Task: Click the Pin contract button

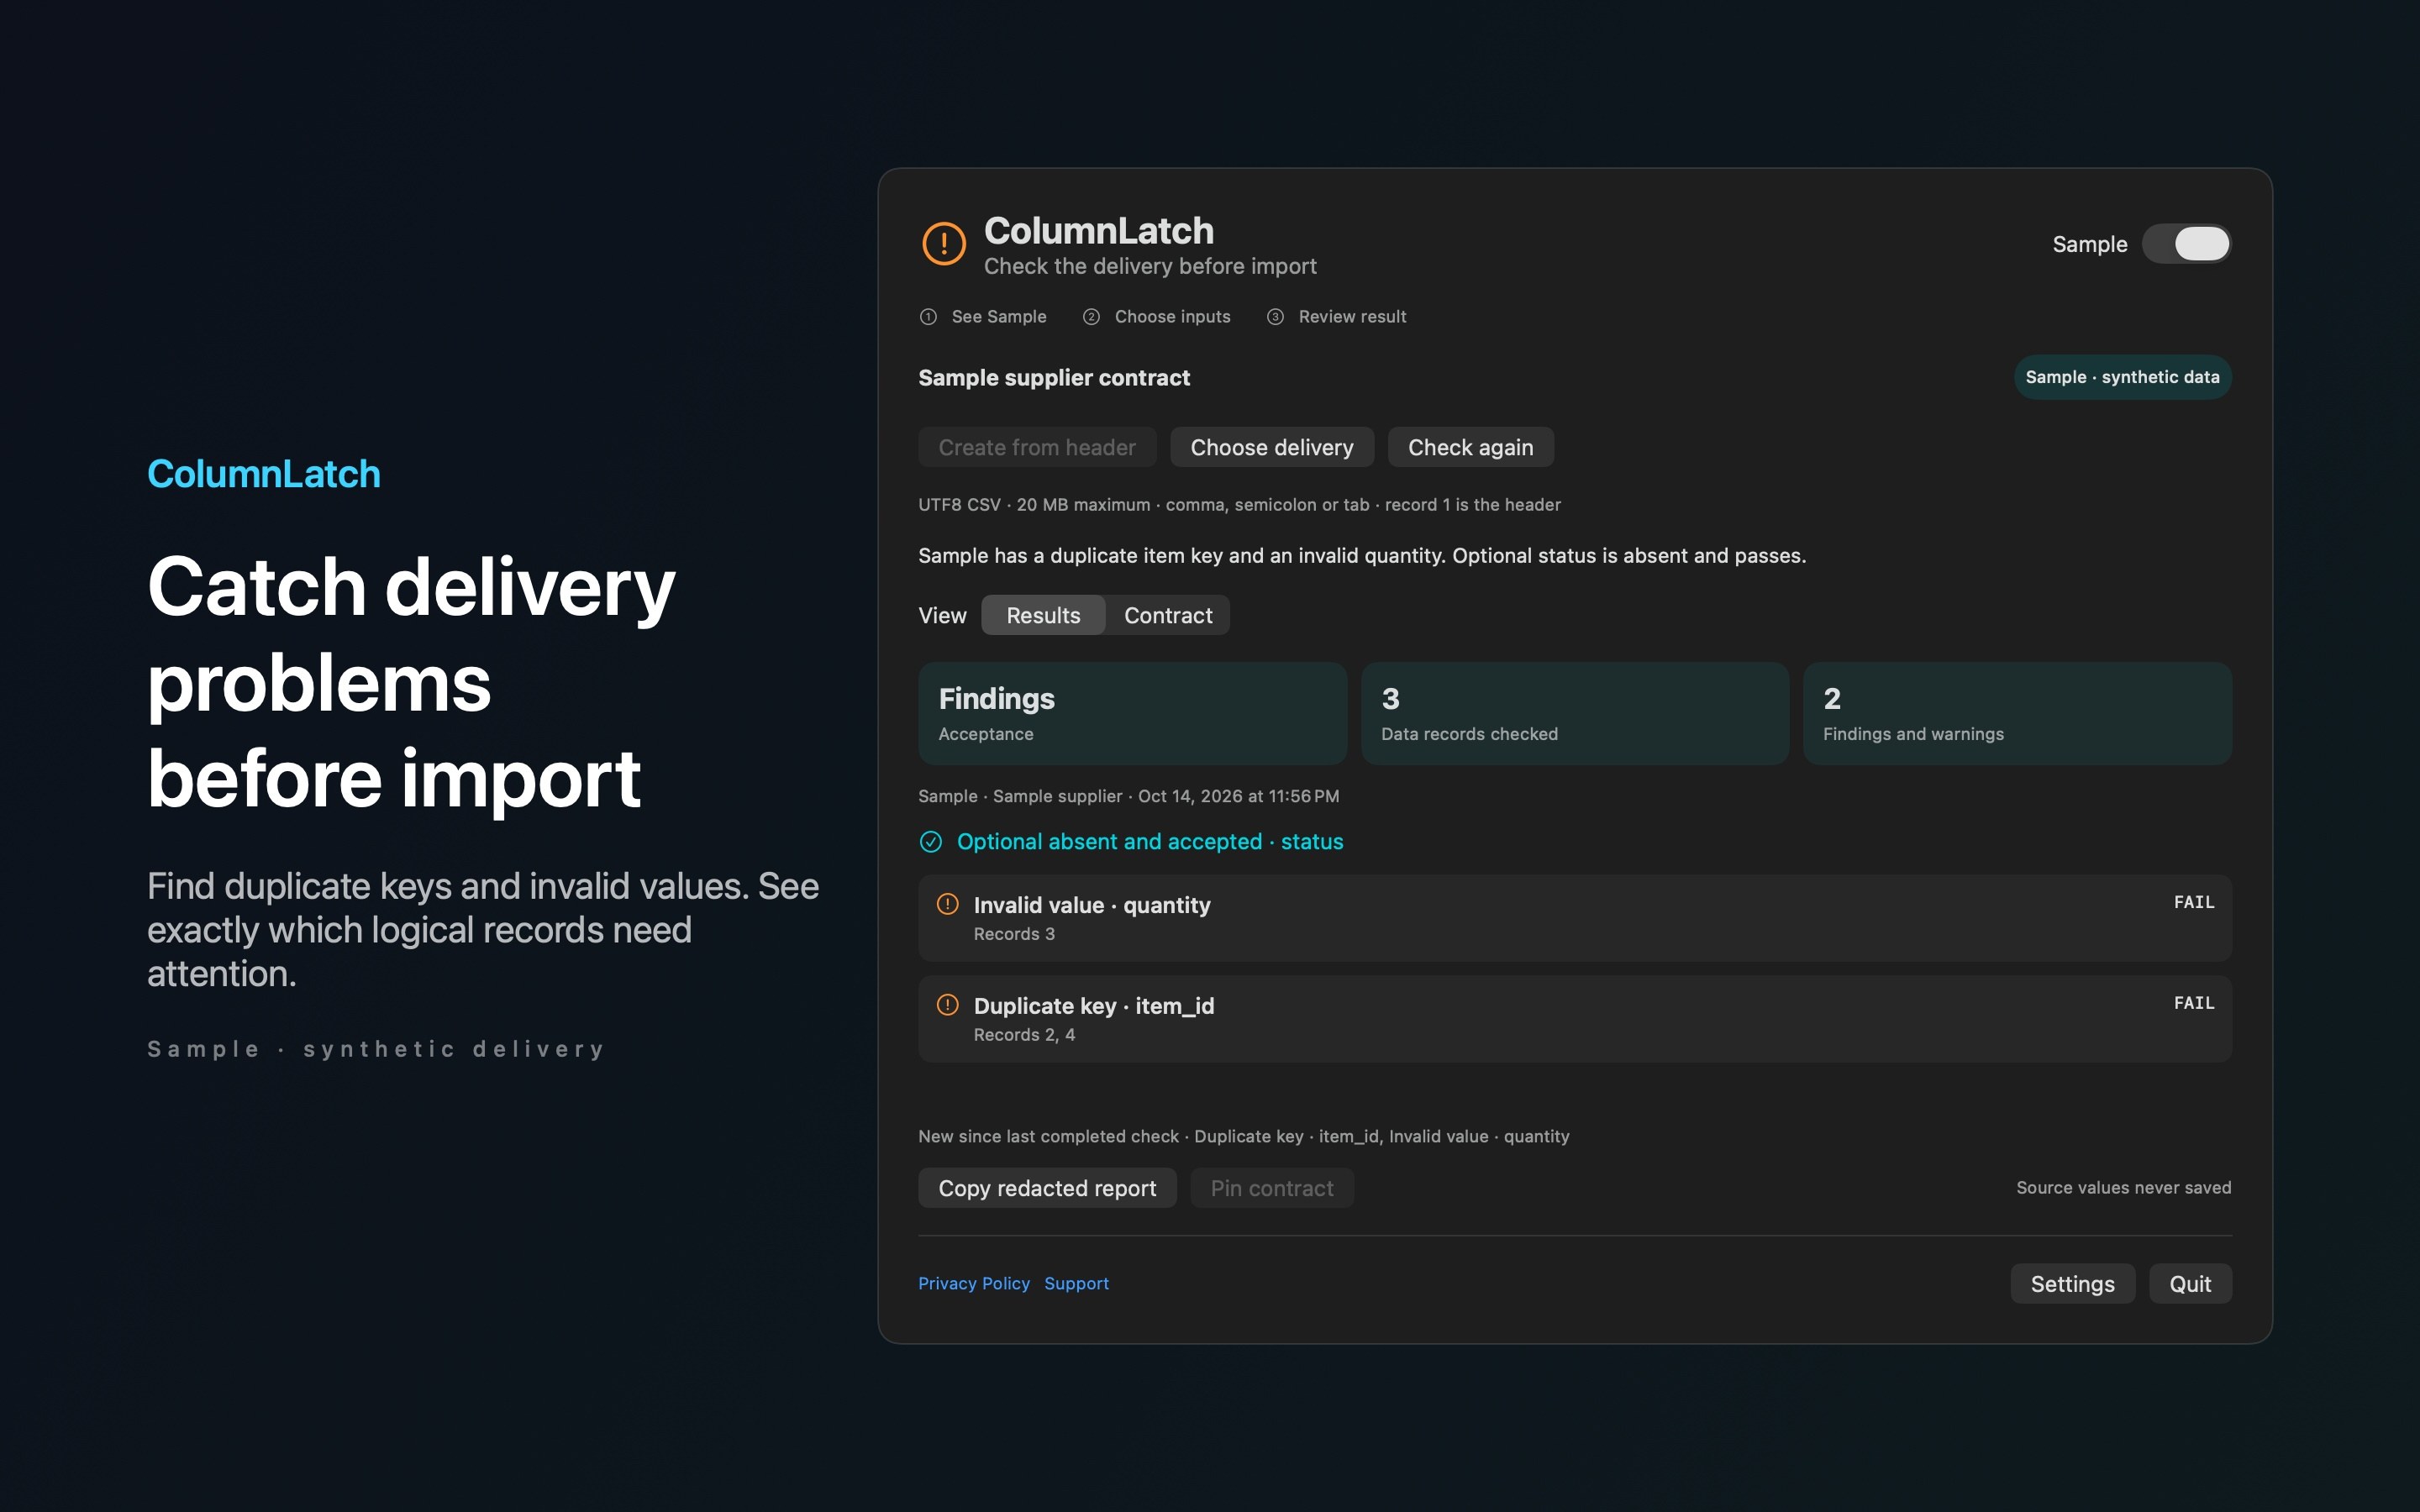Action: pos(1271,1188)
